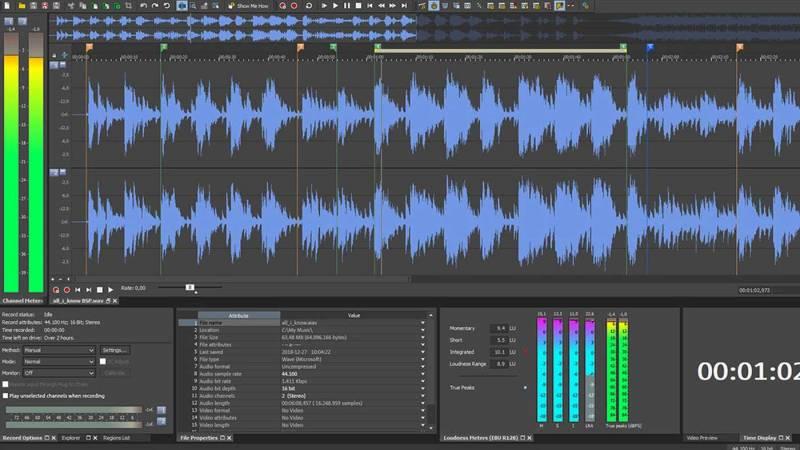Viewport: 800px width, 450px height.
Task: Toggle record channel 1 button beside the meter
Action: click(x=161, y=410)
